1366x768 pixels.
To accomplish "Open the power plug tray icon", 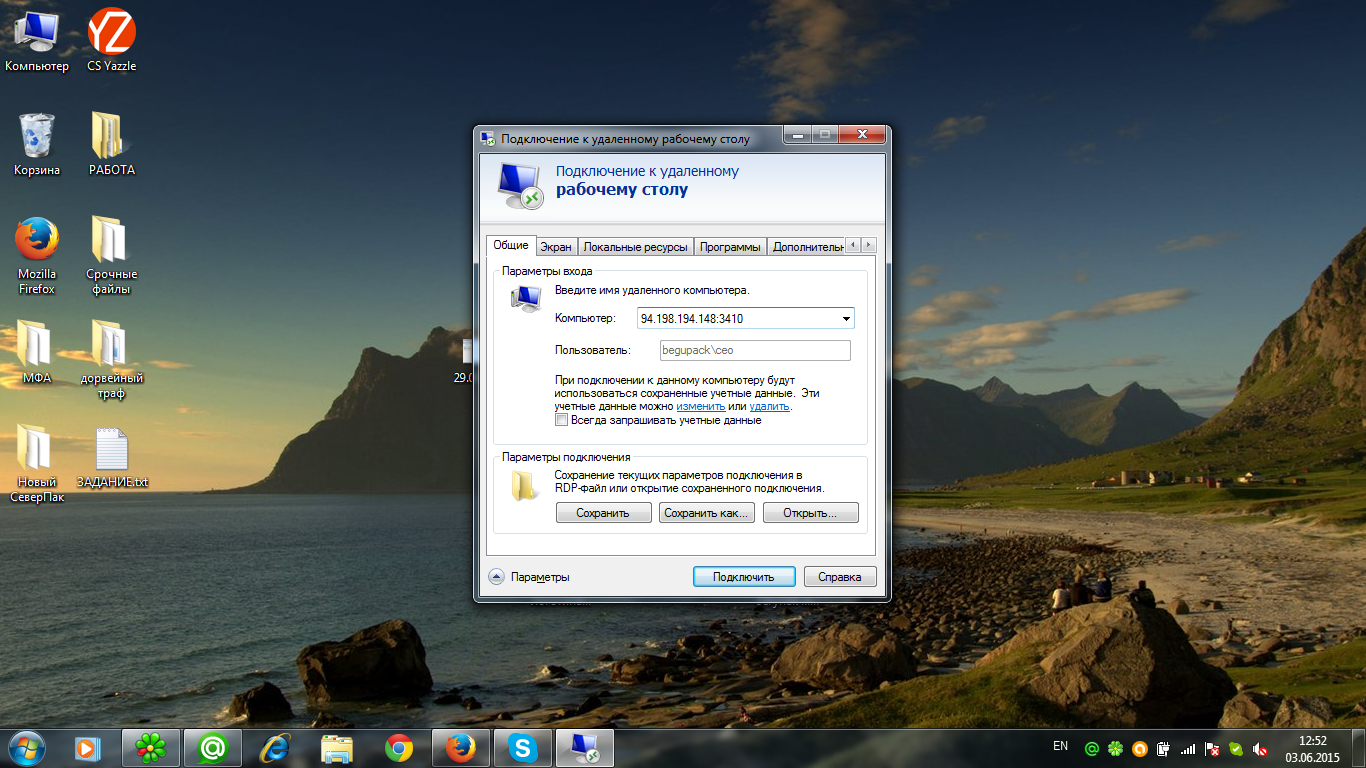I will tap(1164, 748).
